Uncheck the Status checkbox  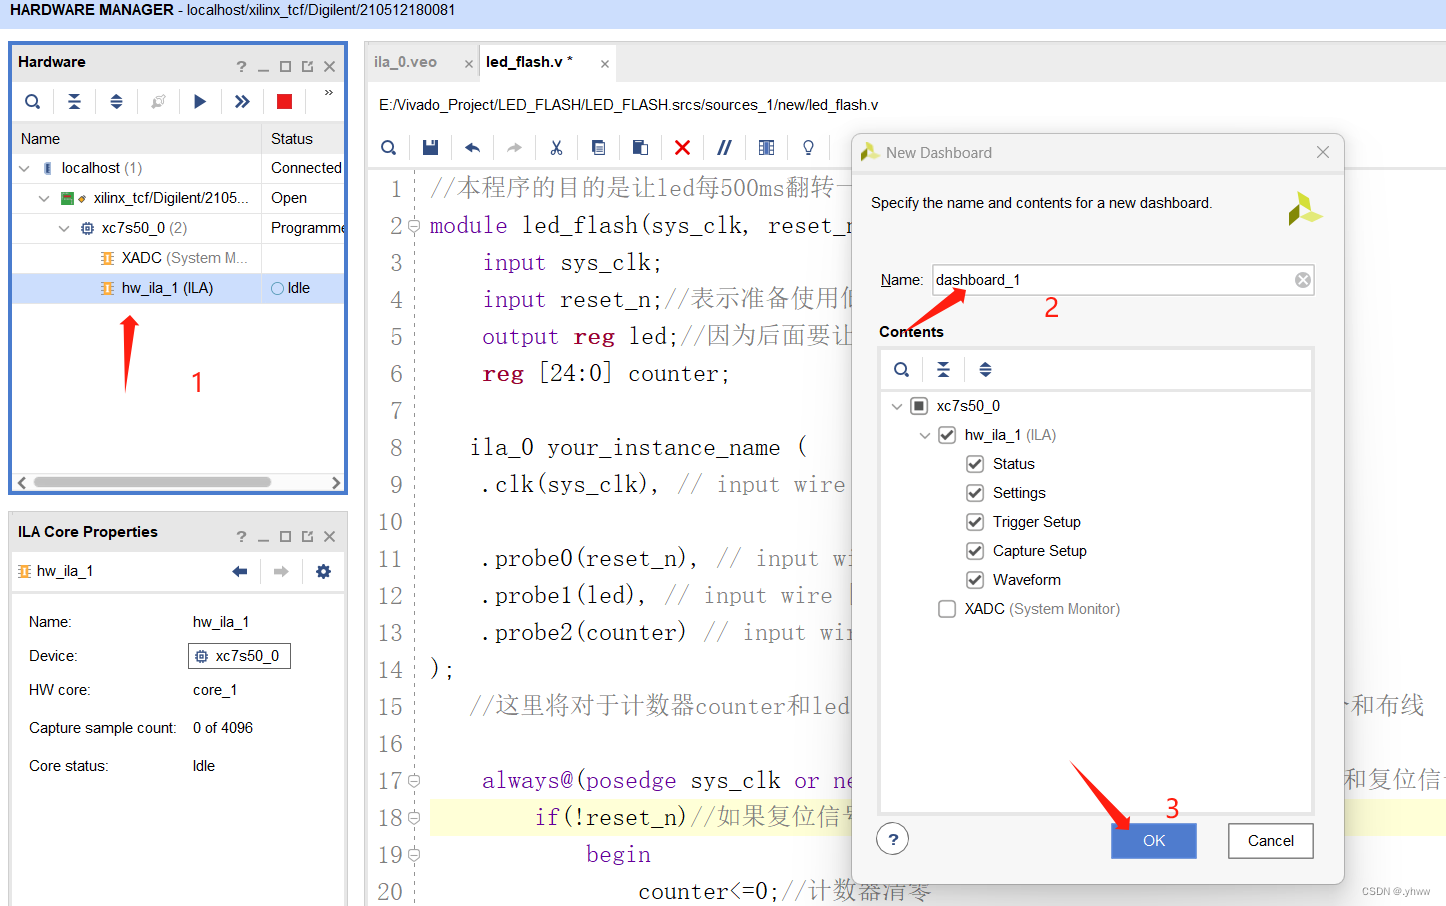click(975, 464)
